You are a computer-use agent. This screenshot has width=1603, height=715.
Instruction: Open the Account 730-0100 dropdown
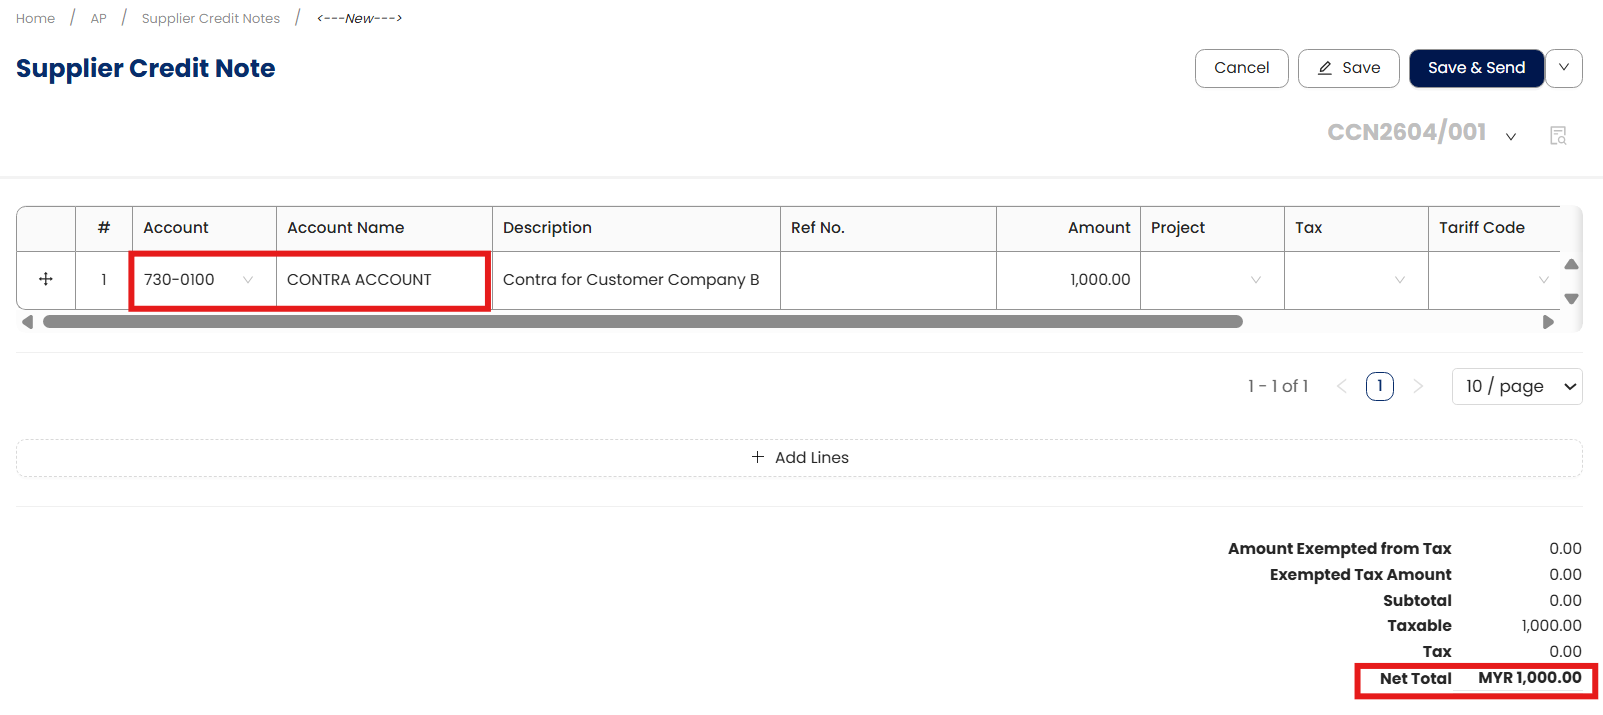pos(248,280)
